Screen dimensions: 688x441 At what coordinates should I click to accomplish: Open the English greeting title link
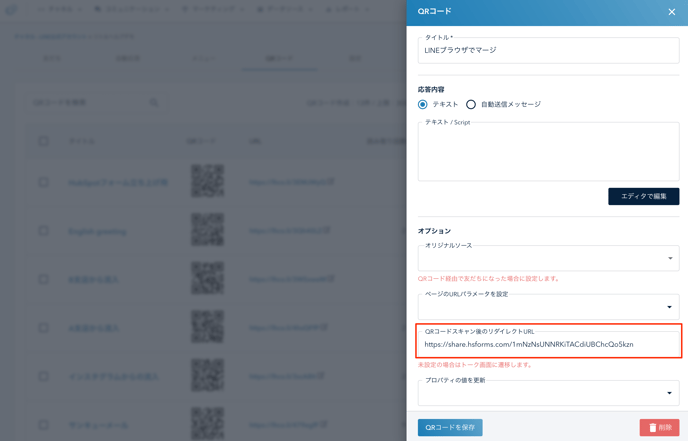coord(97,231)
